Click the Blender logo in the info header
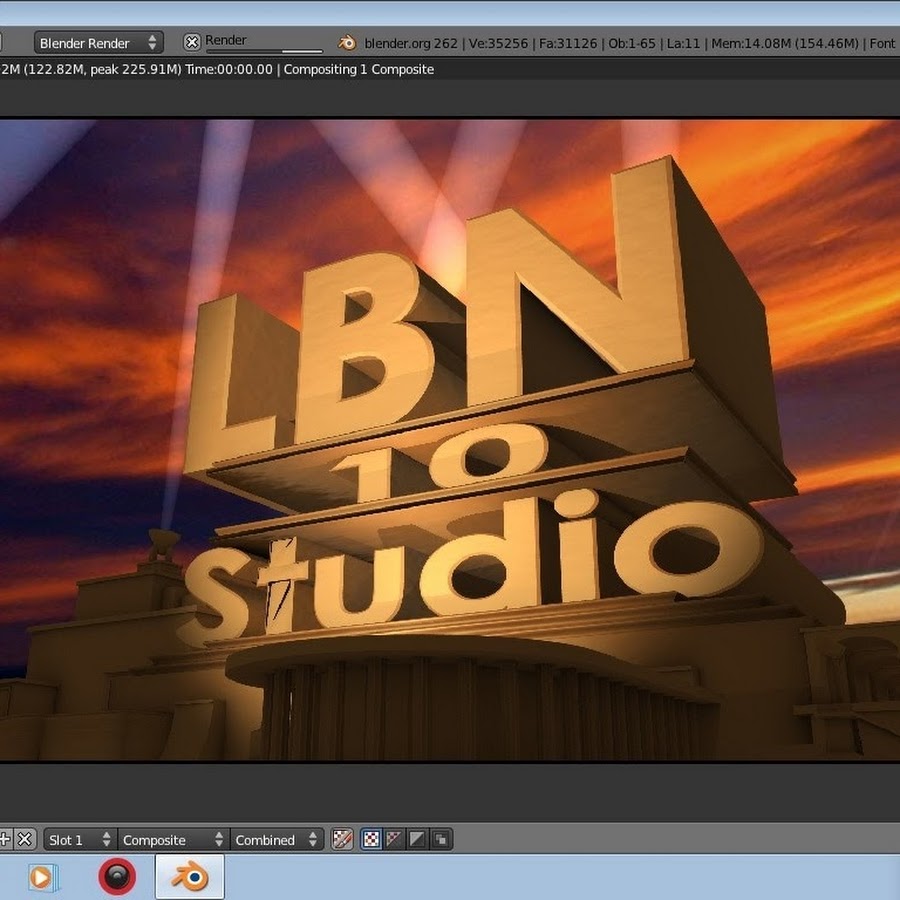This screenshot has height=900, width=900. coord(347,42)
